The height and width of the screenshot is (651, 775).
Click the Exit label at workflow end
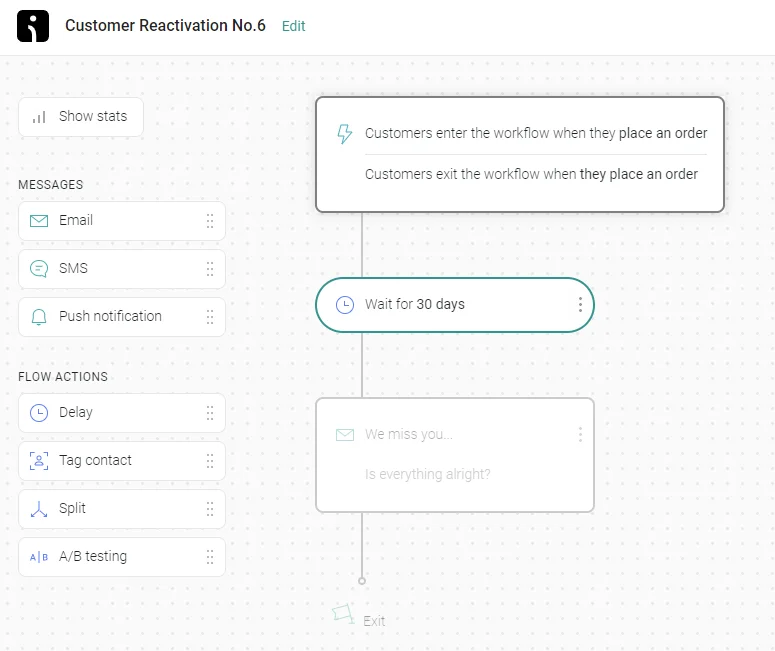coord(374,621)
